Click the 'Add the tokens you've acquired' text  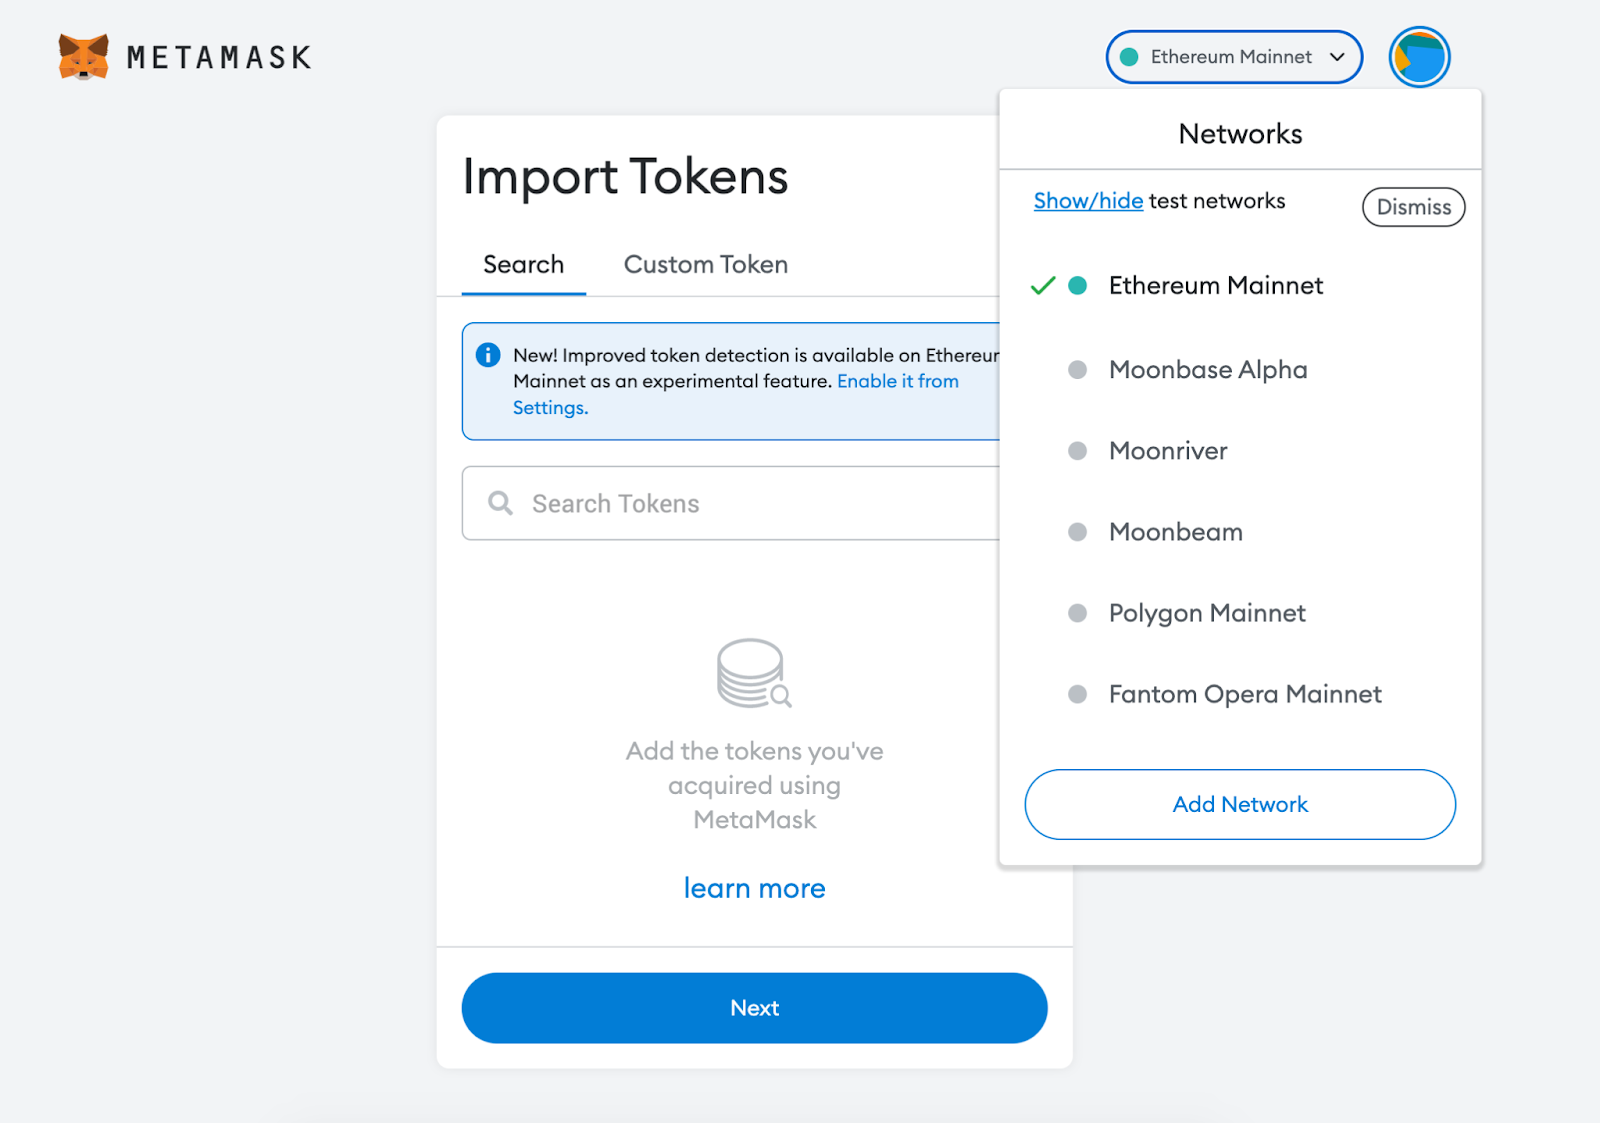point(754,785)
